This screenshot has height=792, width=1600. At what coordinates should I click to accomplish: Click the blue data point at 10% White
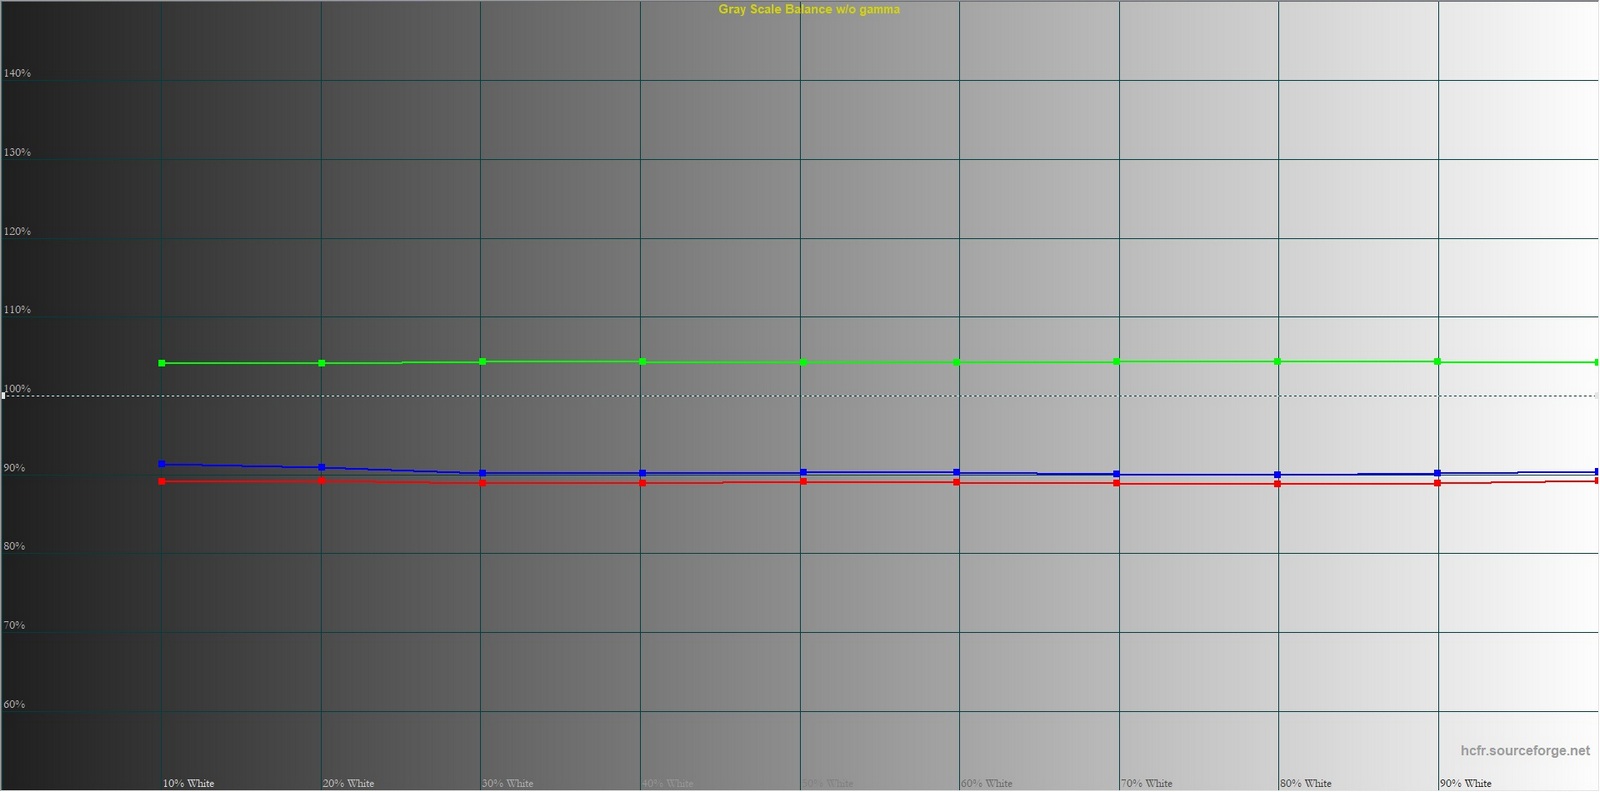tap(162, 464)
